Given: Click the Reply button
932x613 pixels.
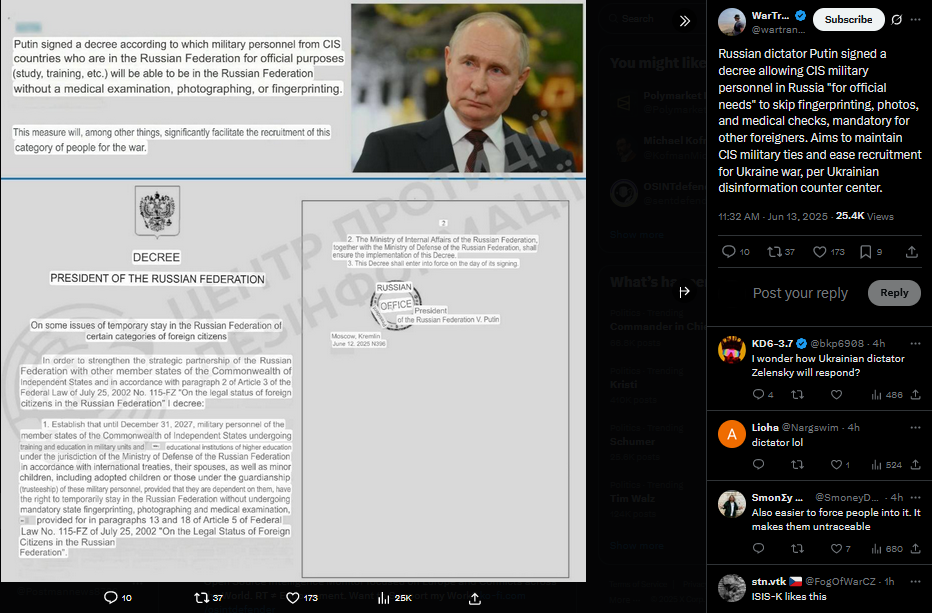Looking at the screenshot, I should click(894, 293).
